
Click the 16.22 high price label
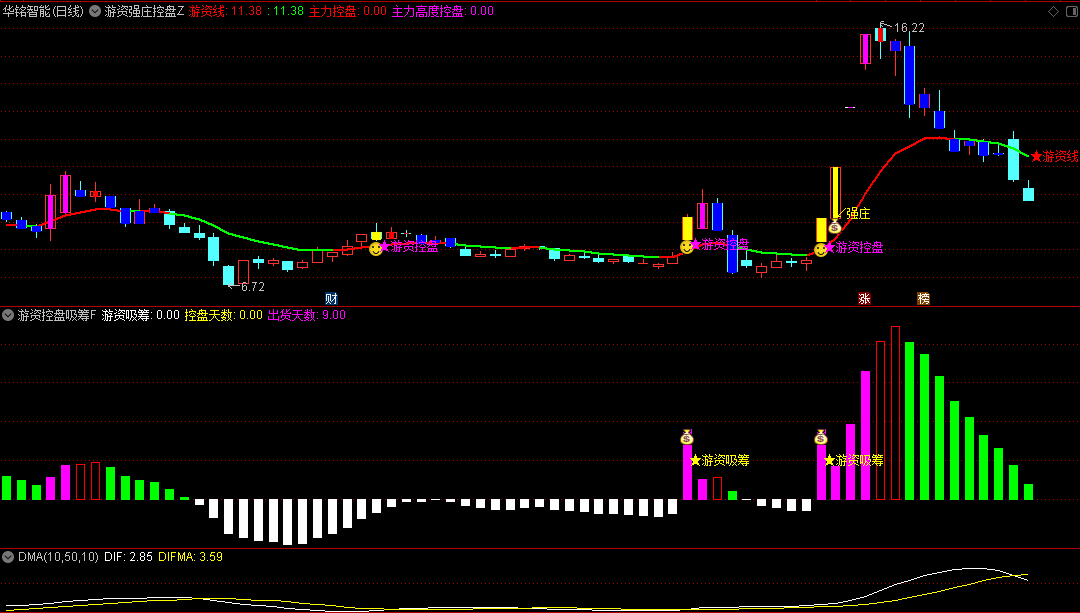tap(909, 28)
